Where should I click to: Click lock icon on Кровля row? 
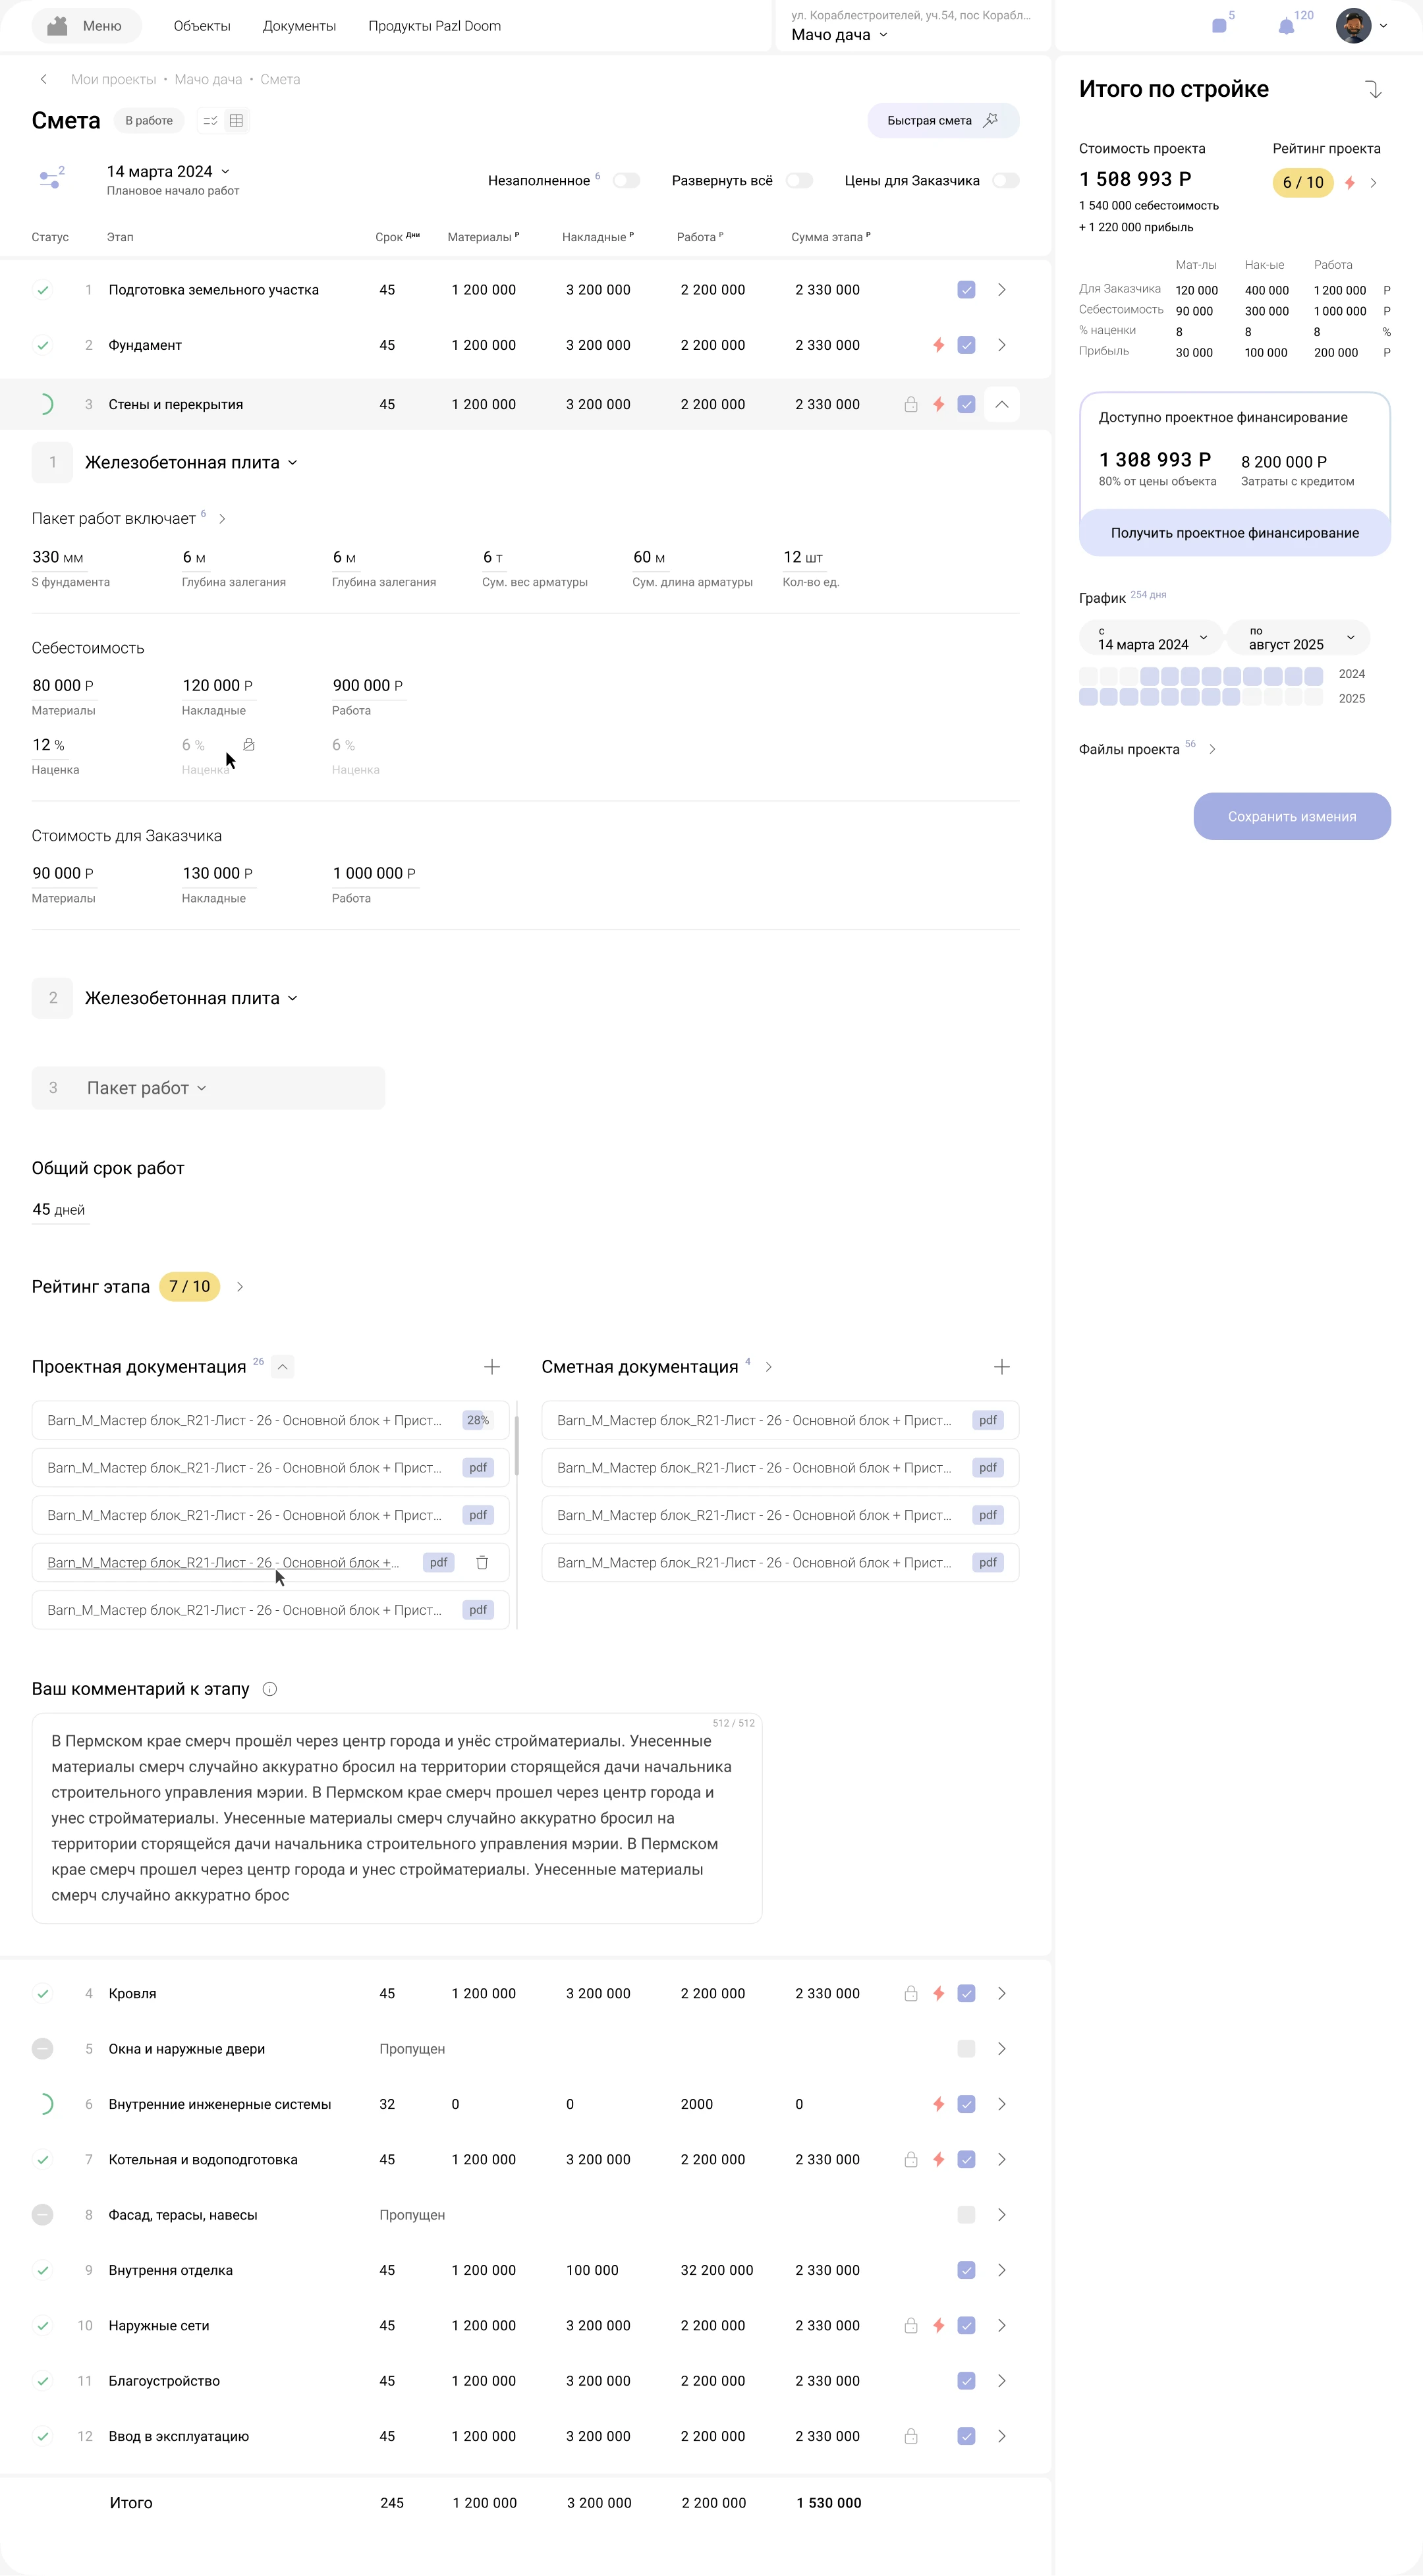click(910, 1993)
